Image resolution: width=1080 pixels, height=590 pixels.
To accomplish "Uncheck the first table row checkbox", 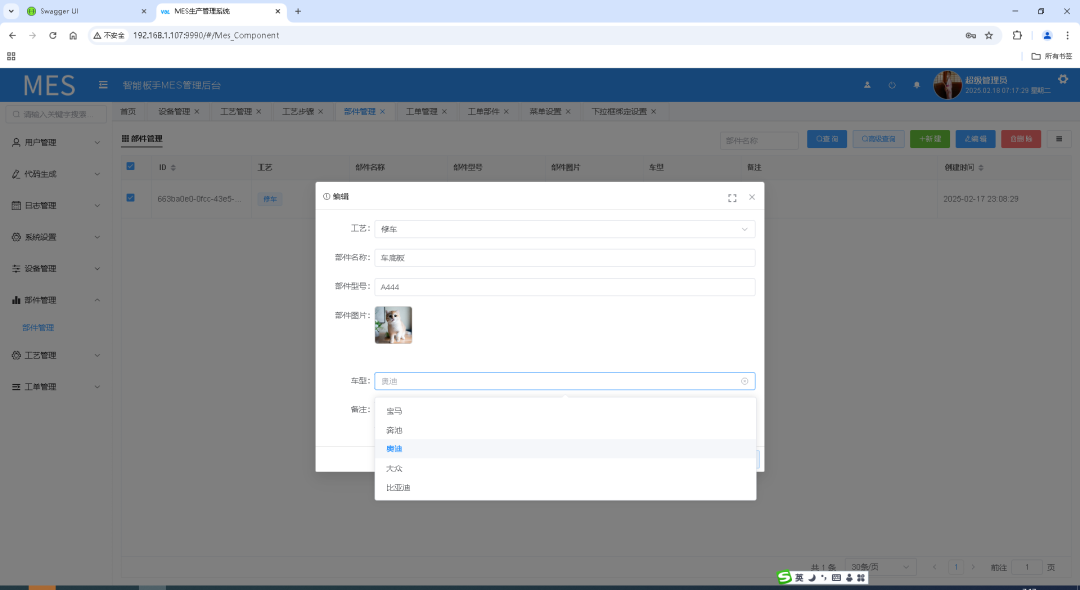I will tap(130, 198).
